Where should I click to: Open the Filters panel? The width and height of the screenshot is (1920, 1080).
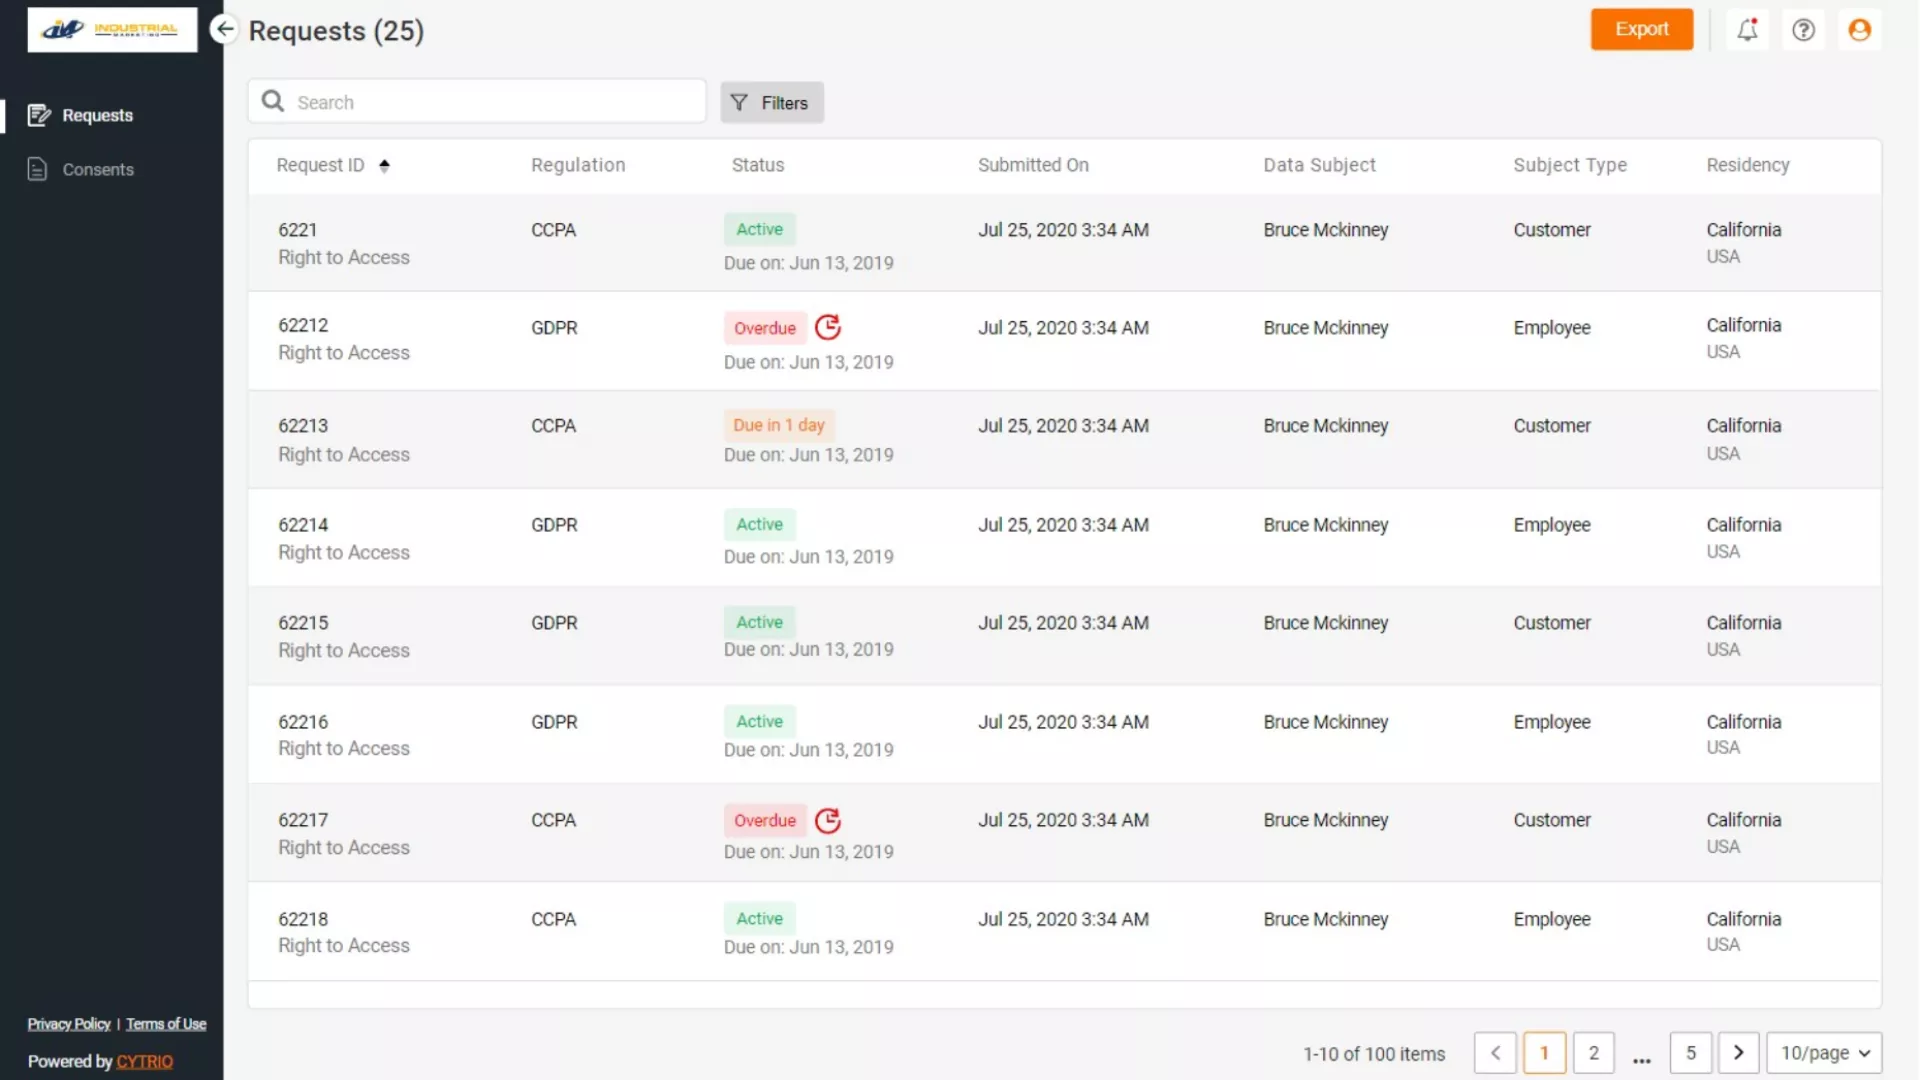[771, 102]
